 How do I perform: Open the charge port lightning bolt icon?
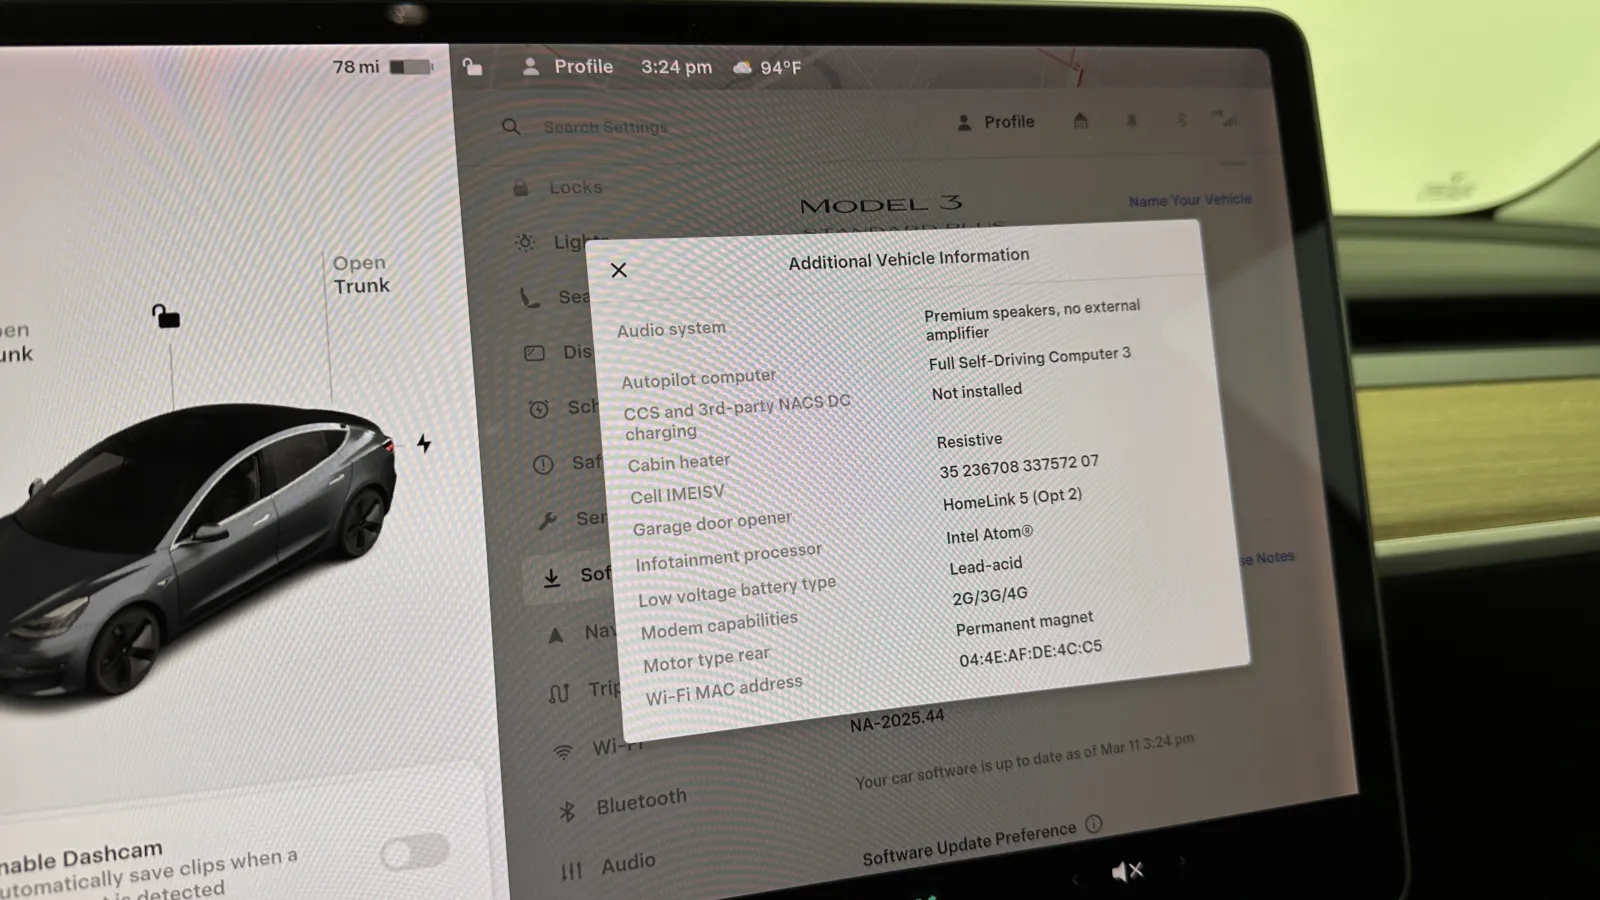(424, 443)
